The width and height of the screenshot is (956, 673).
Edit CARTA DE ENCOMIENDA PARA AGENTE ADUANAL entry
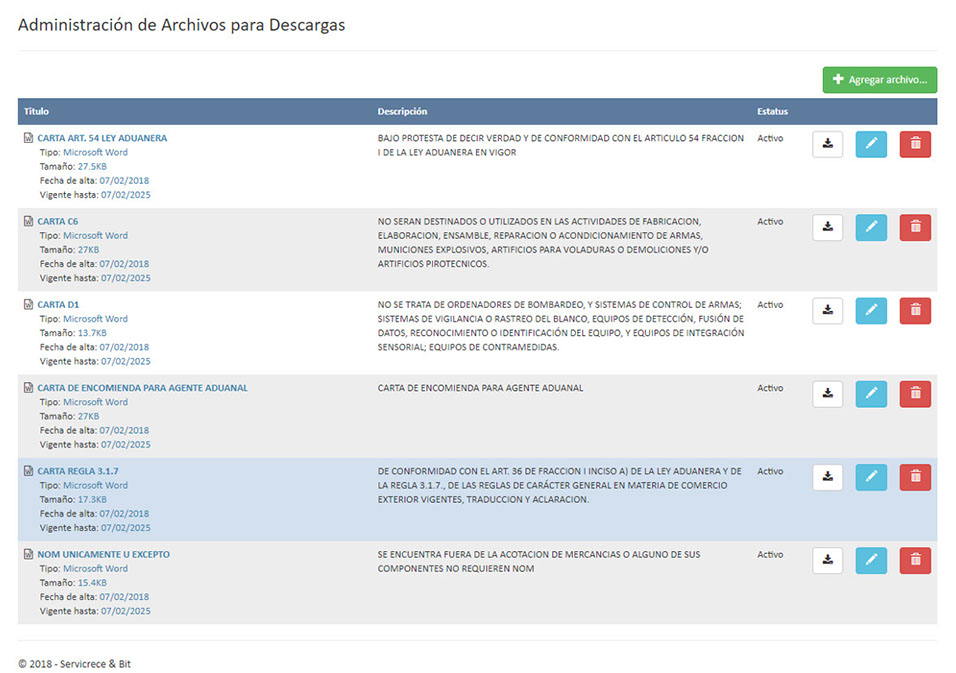click(871, 394)
